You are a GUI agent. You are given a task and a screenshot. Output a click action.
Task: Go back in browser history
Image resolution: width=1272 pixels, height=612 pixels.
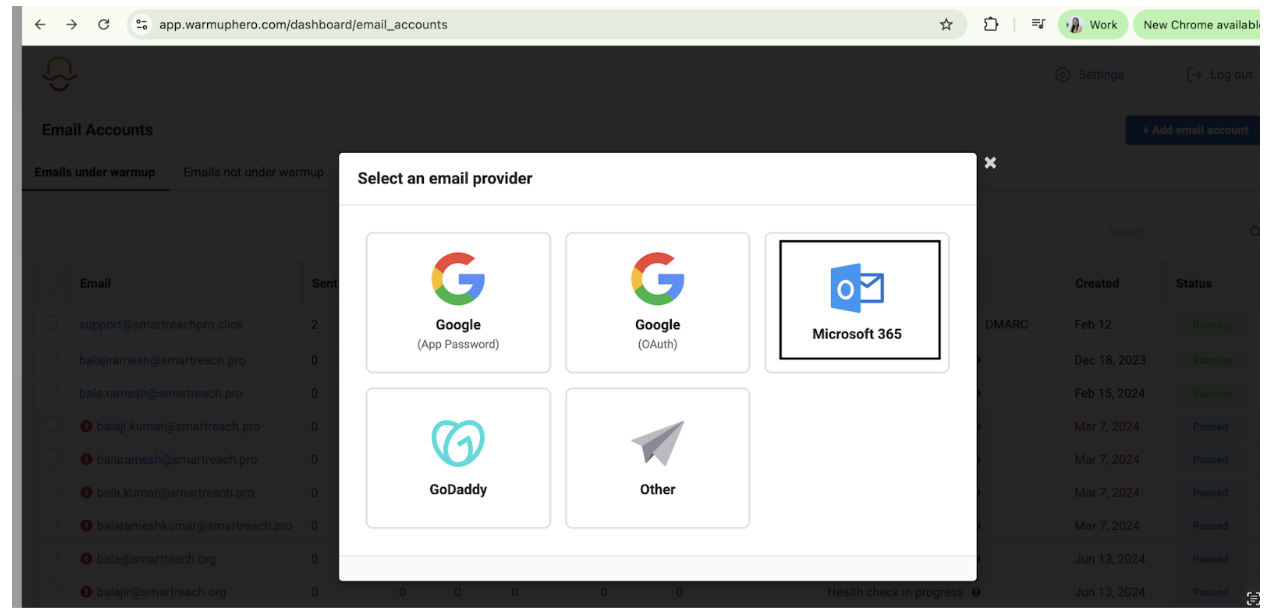click(40, 25)
